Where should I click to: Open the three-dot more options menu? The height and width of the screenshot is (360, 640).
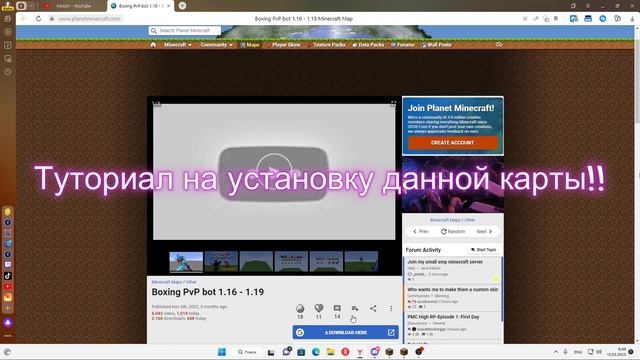[x=391, y=309]
